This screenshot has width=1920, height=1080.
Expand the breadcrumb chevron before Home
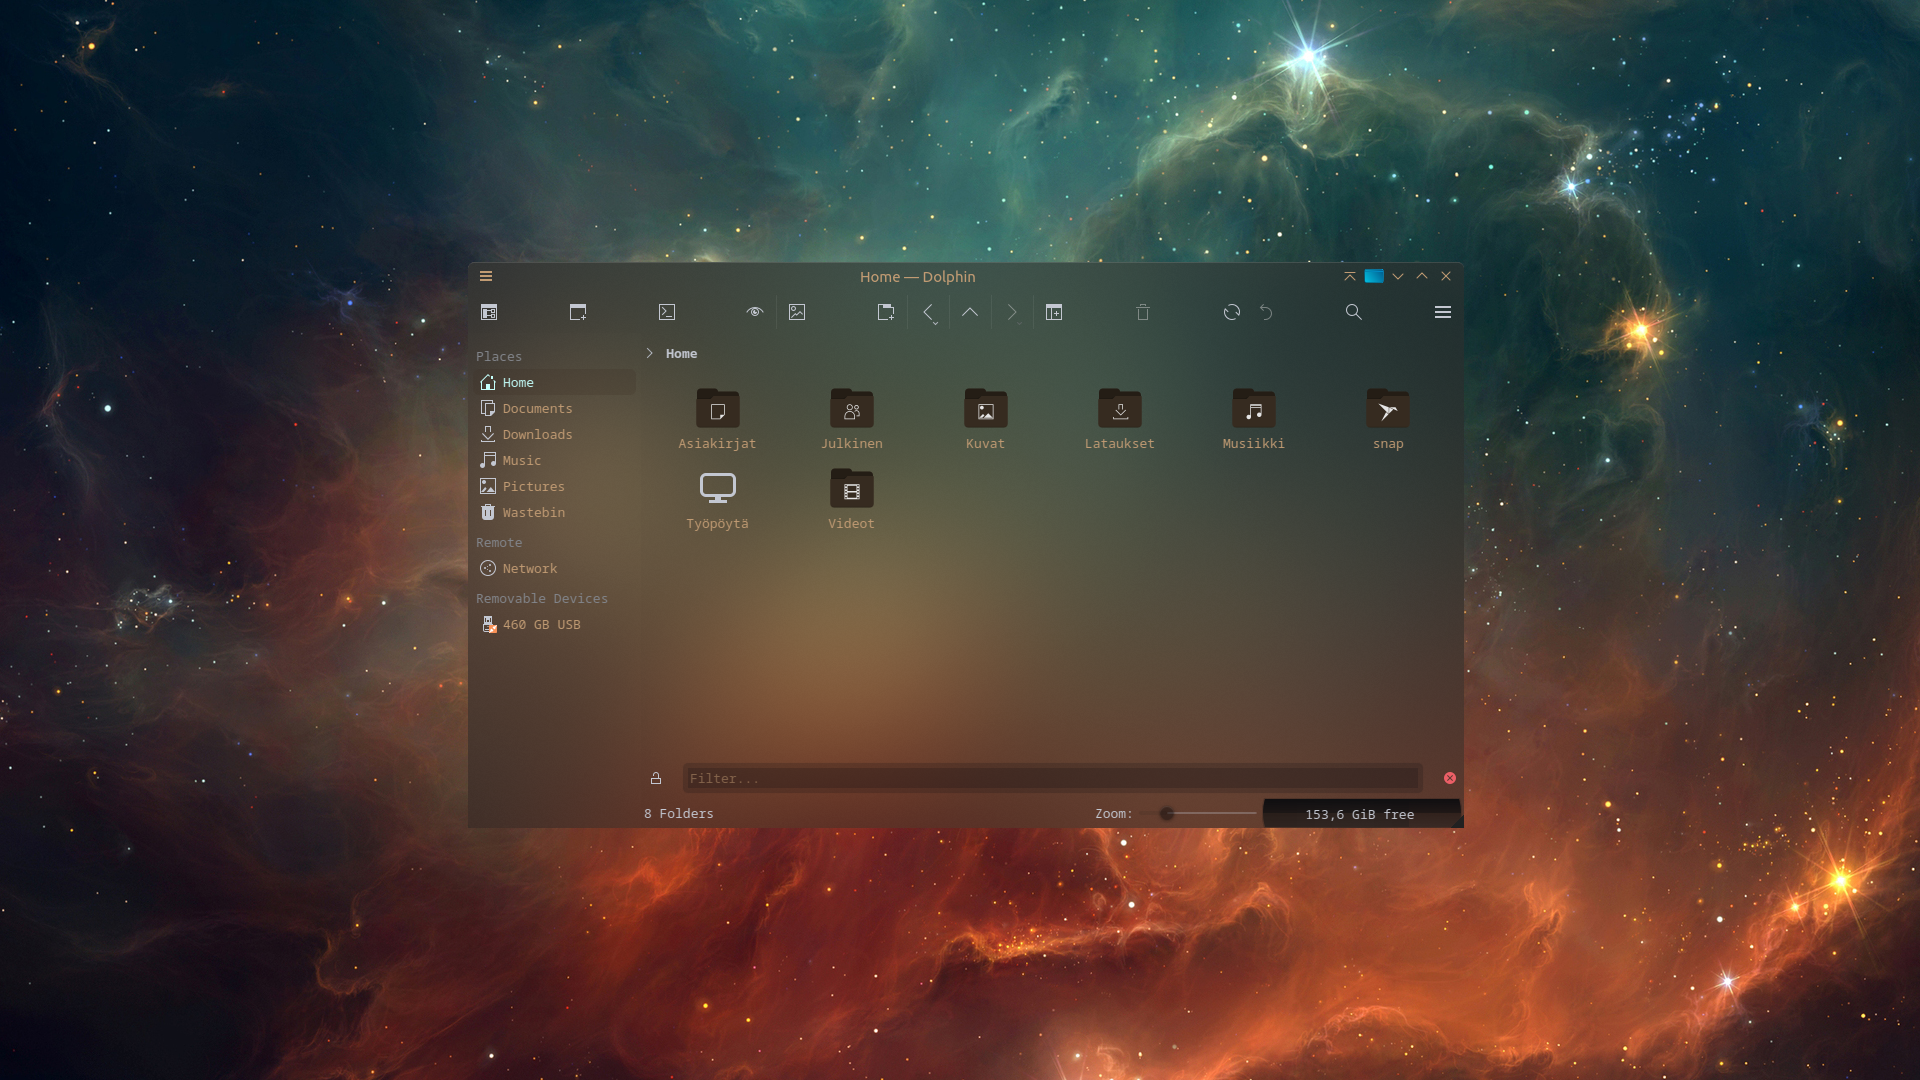click(649, 353)
